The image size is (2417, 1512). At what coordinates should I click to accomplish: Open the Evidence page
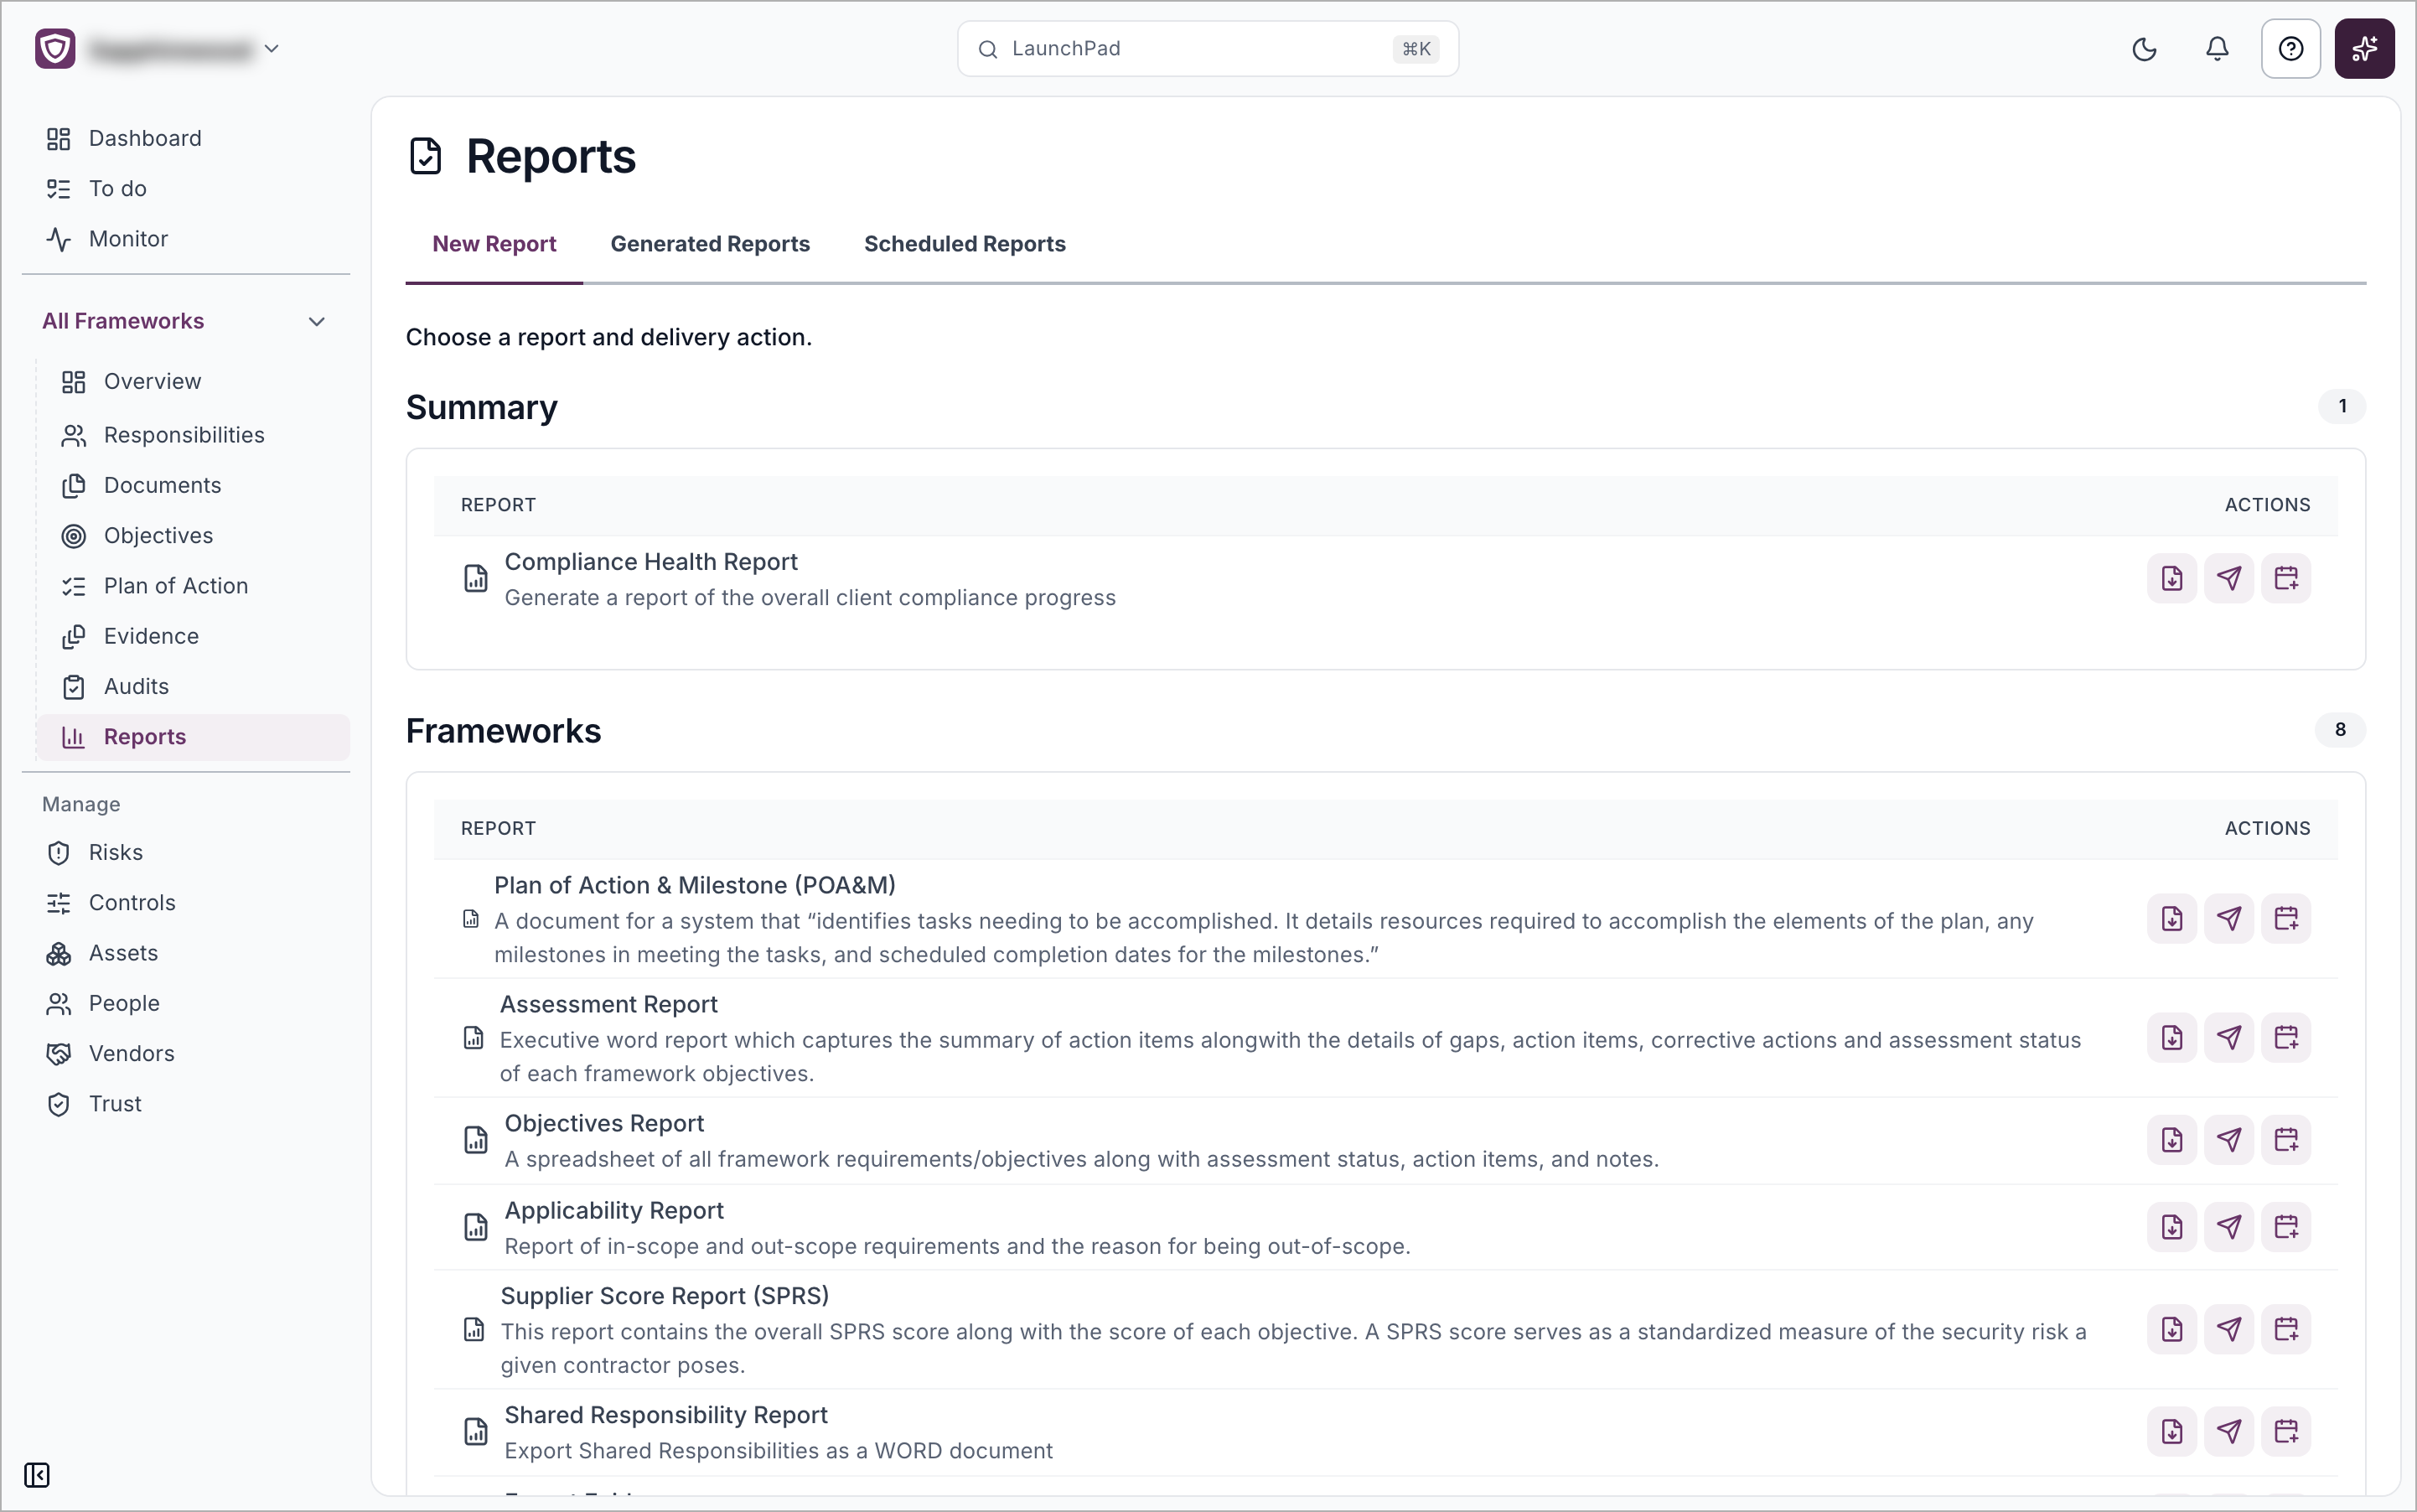(x=194, y=636)
